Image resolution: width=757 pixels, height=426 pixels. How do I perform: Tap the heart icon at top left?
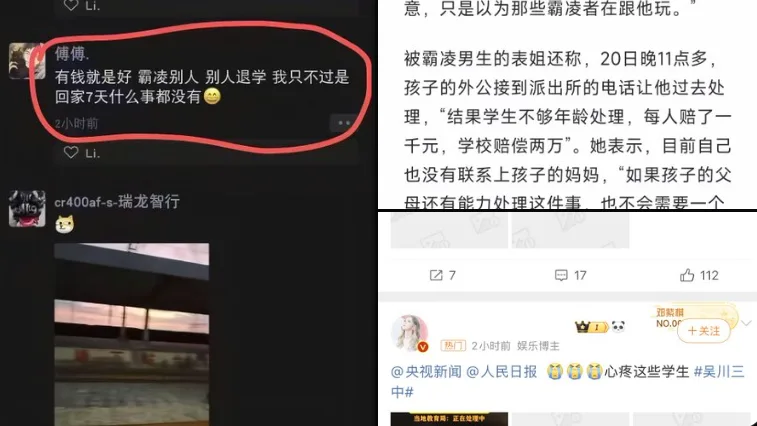tap(71, 5)
